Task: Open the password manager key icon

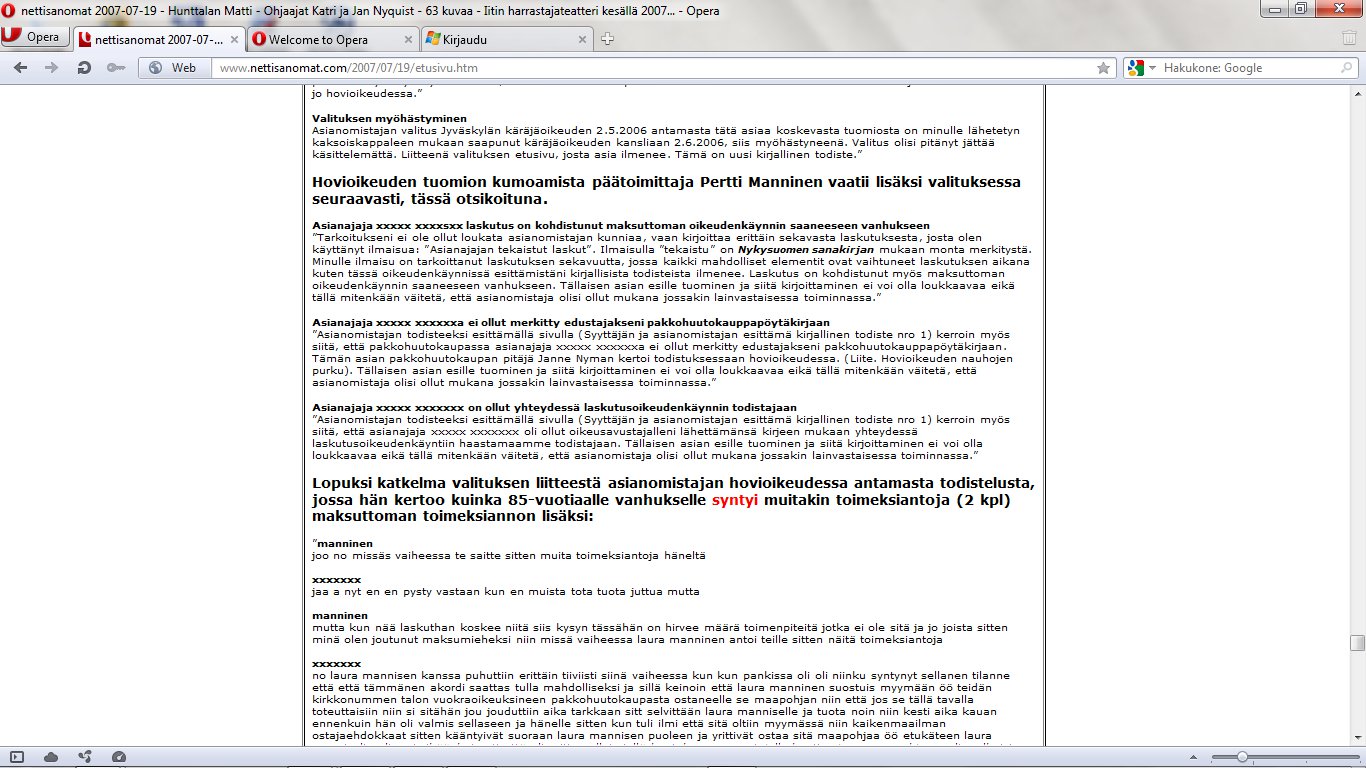Action: [116, 68]
